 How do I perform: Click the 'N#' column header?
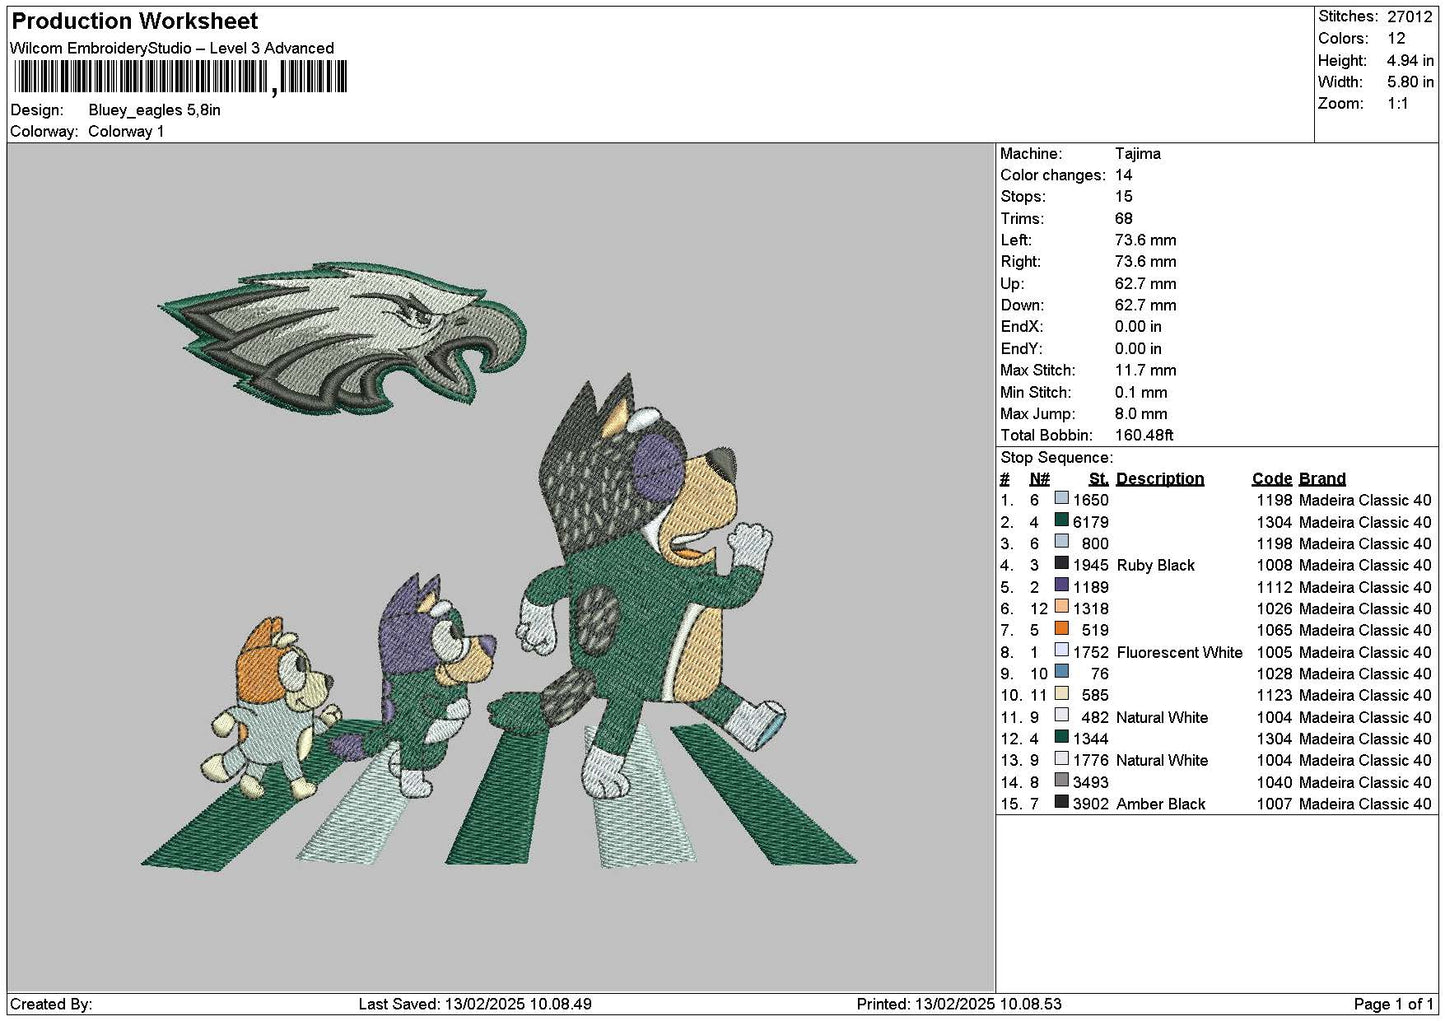pyautogui.click(x=1040, y=479)
